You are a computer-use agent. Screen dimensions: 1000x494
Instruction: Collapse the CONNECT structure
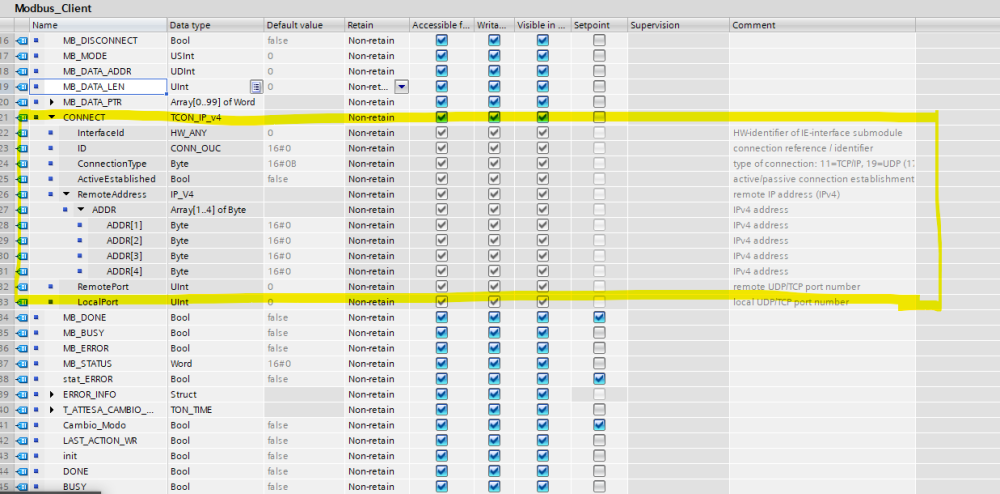52,118
